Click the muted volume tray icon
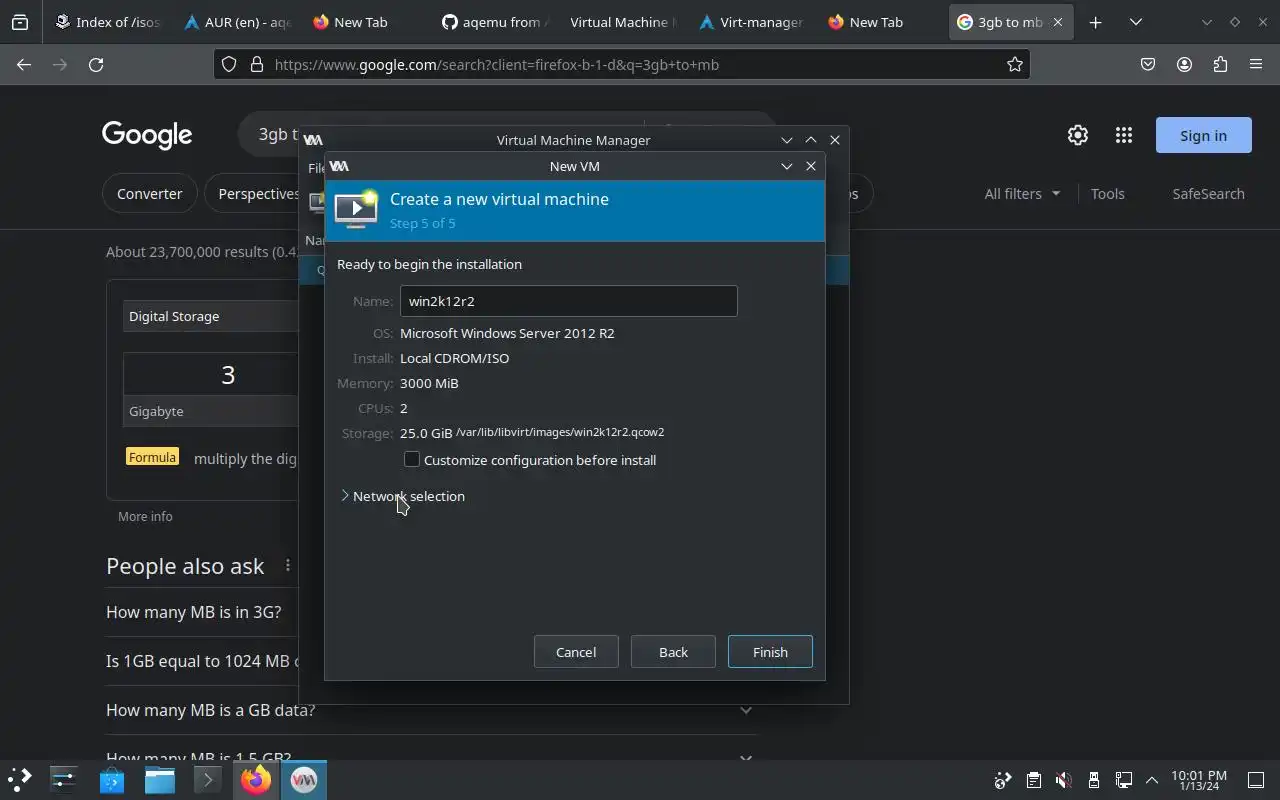Screen dimensions: 1280x800 point(1064,780)
